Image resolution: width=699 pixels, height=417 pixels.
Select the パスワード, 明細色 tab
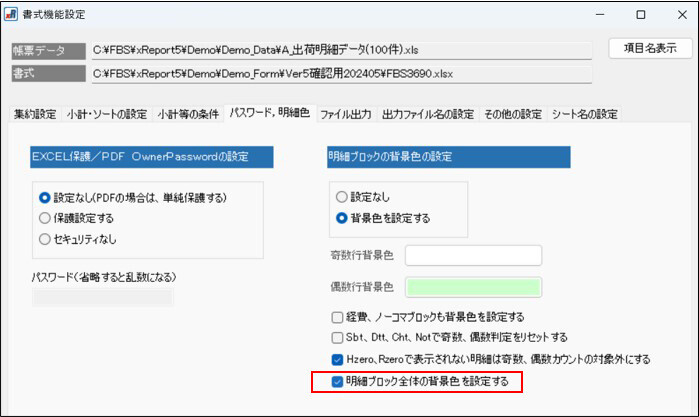270,113
